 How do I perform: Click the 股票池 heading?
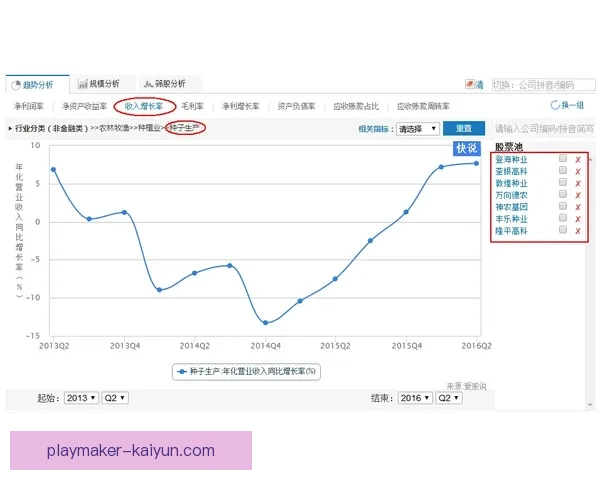click(x=509, y=147)
